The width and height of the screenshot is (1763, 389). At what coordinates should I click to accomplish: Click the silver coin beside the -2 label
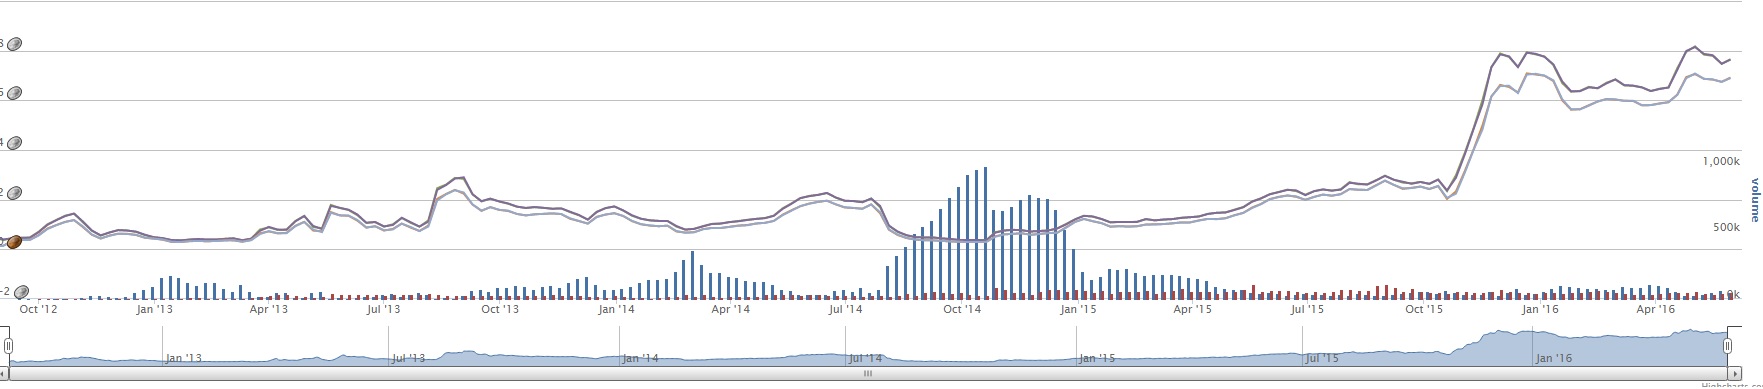coord(21,293)
